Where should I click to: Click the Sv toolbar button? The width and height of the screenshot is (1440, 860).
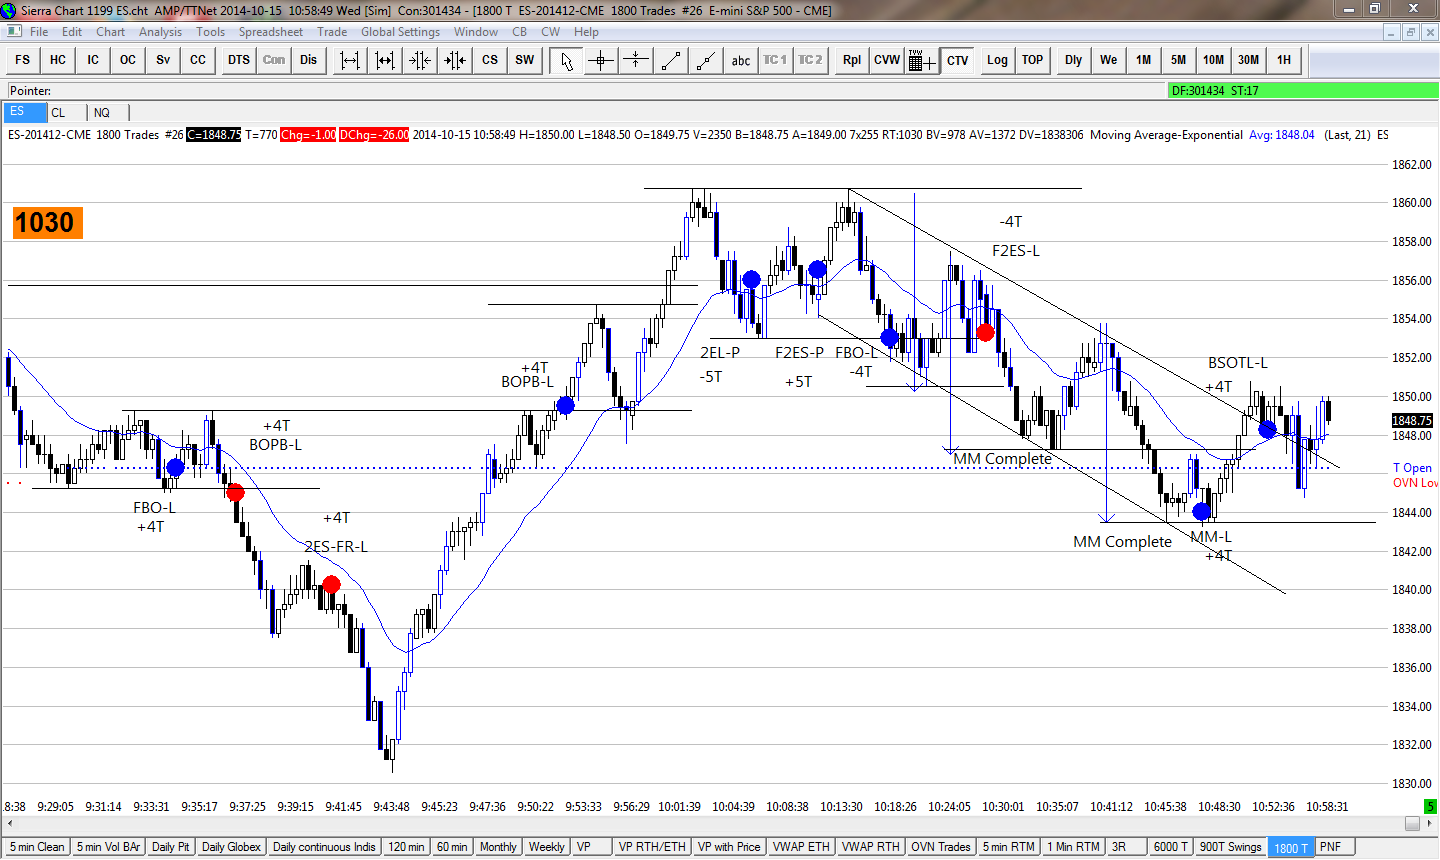(x=163, y=60)
